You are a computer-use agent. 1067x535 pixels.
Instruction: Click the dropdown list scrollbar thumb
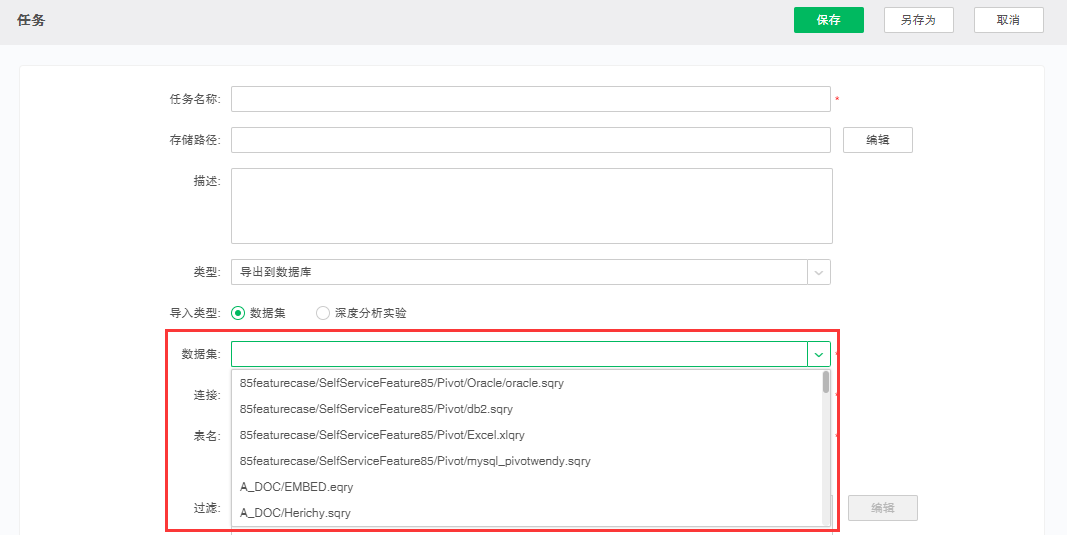point(826,382)
